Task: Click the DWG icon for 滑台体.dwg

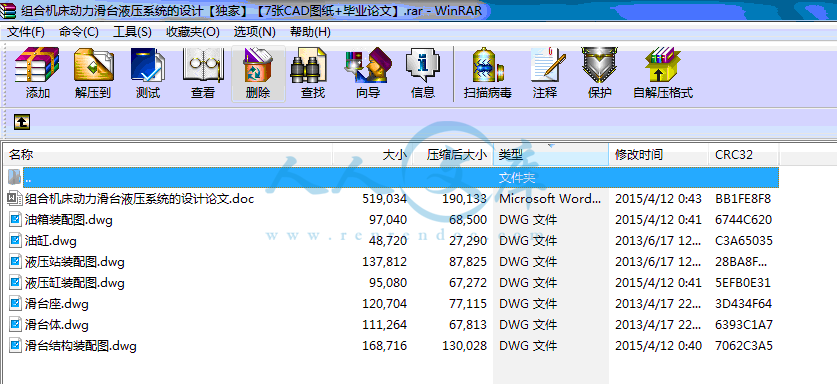Action: tap(15, 325)
